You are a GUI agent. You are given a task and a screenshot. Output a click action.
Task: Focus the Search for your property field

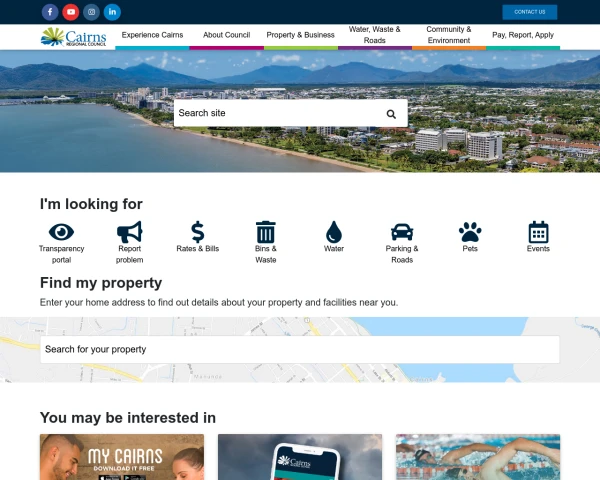300,349
